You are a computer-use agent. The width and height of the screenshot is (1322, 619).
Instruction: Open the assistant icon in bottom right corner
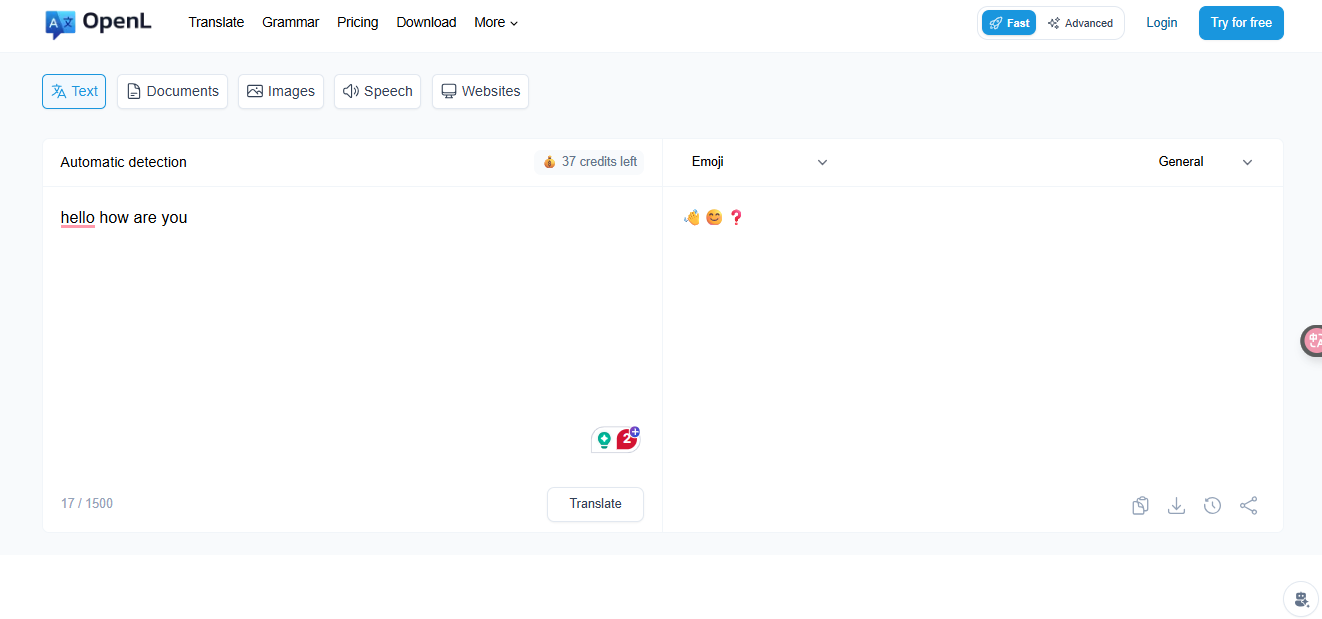pos(1299,598)
